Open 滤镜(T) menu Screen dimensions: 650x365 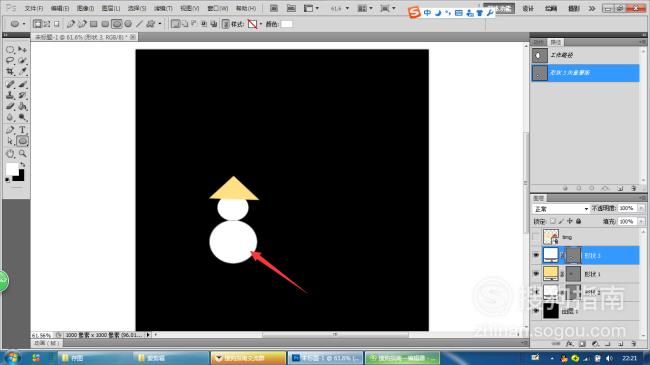163,8
